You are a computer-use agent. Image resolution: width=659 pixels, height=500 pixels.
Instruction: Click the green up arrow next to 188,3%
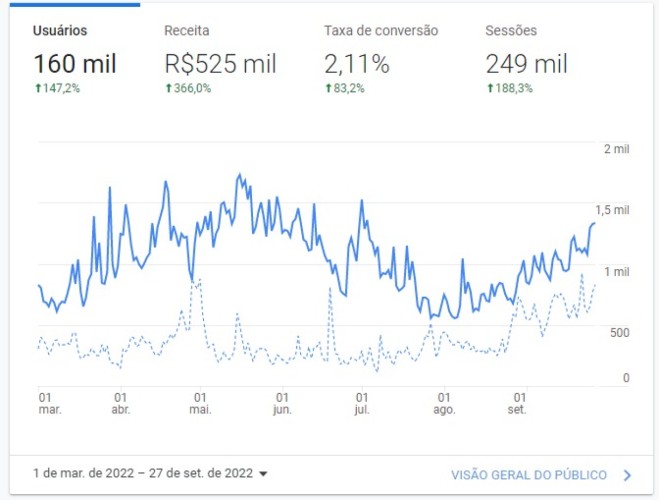point(490,88)
